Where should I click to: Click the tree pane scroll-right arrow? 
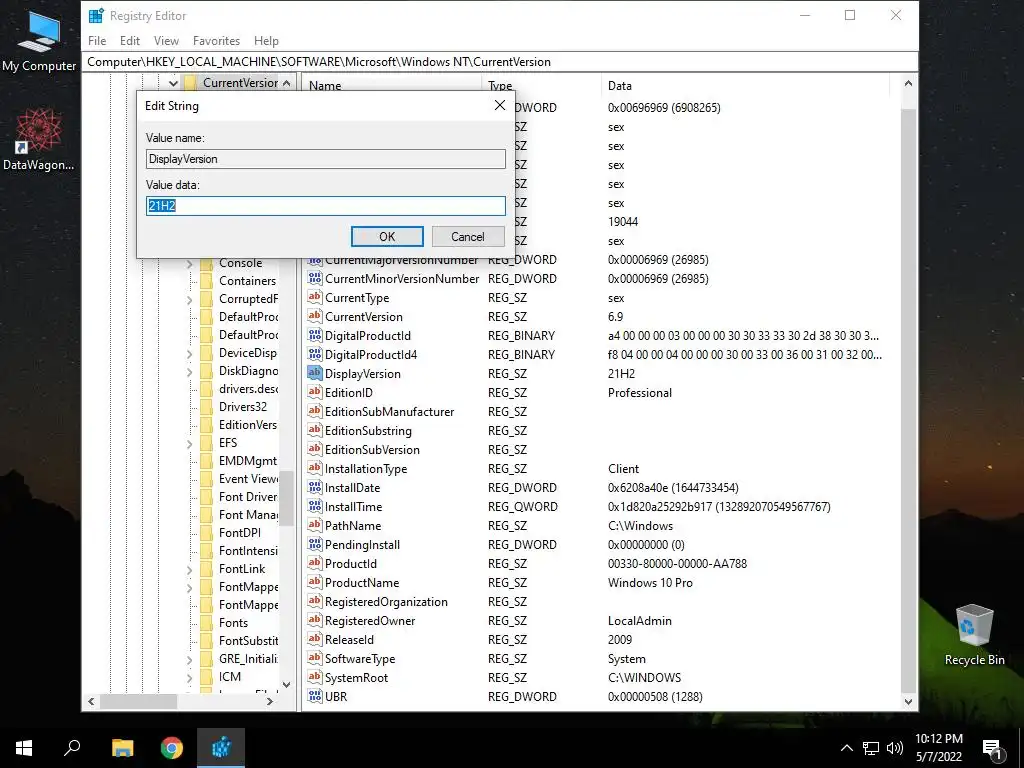270,701
